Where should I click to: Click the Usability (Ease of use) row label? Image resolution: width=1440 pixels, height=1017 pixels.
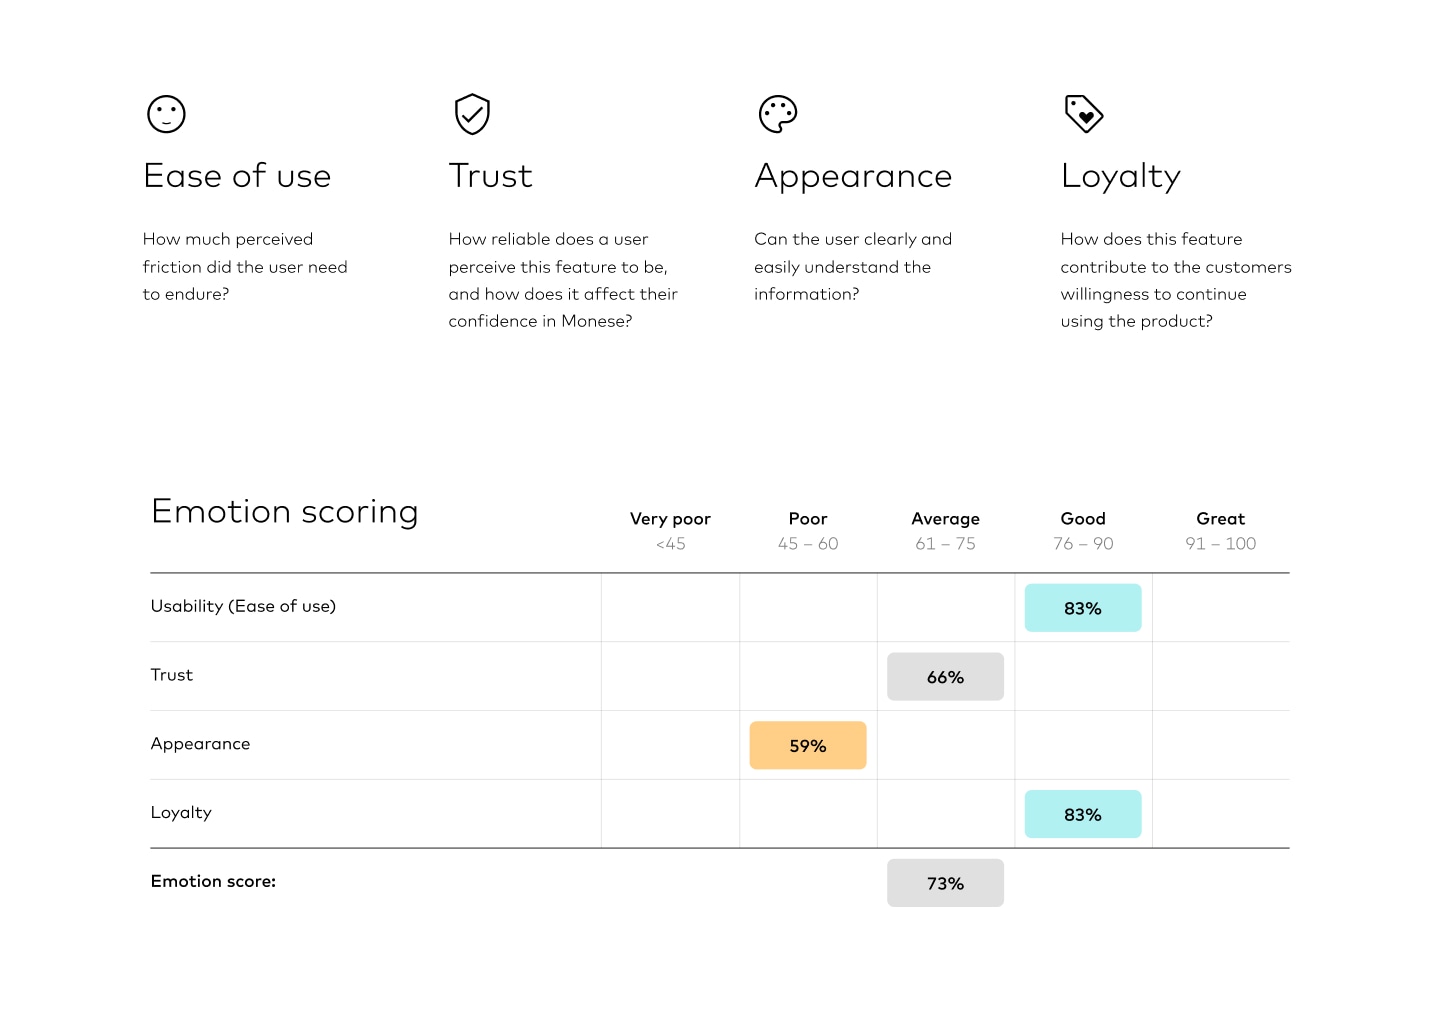(x=243, y=606)
